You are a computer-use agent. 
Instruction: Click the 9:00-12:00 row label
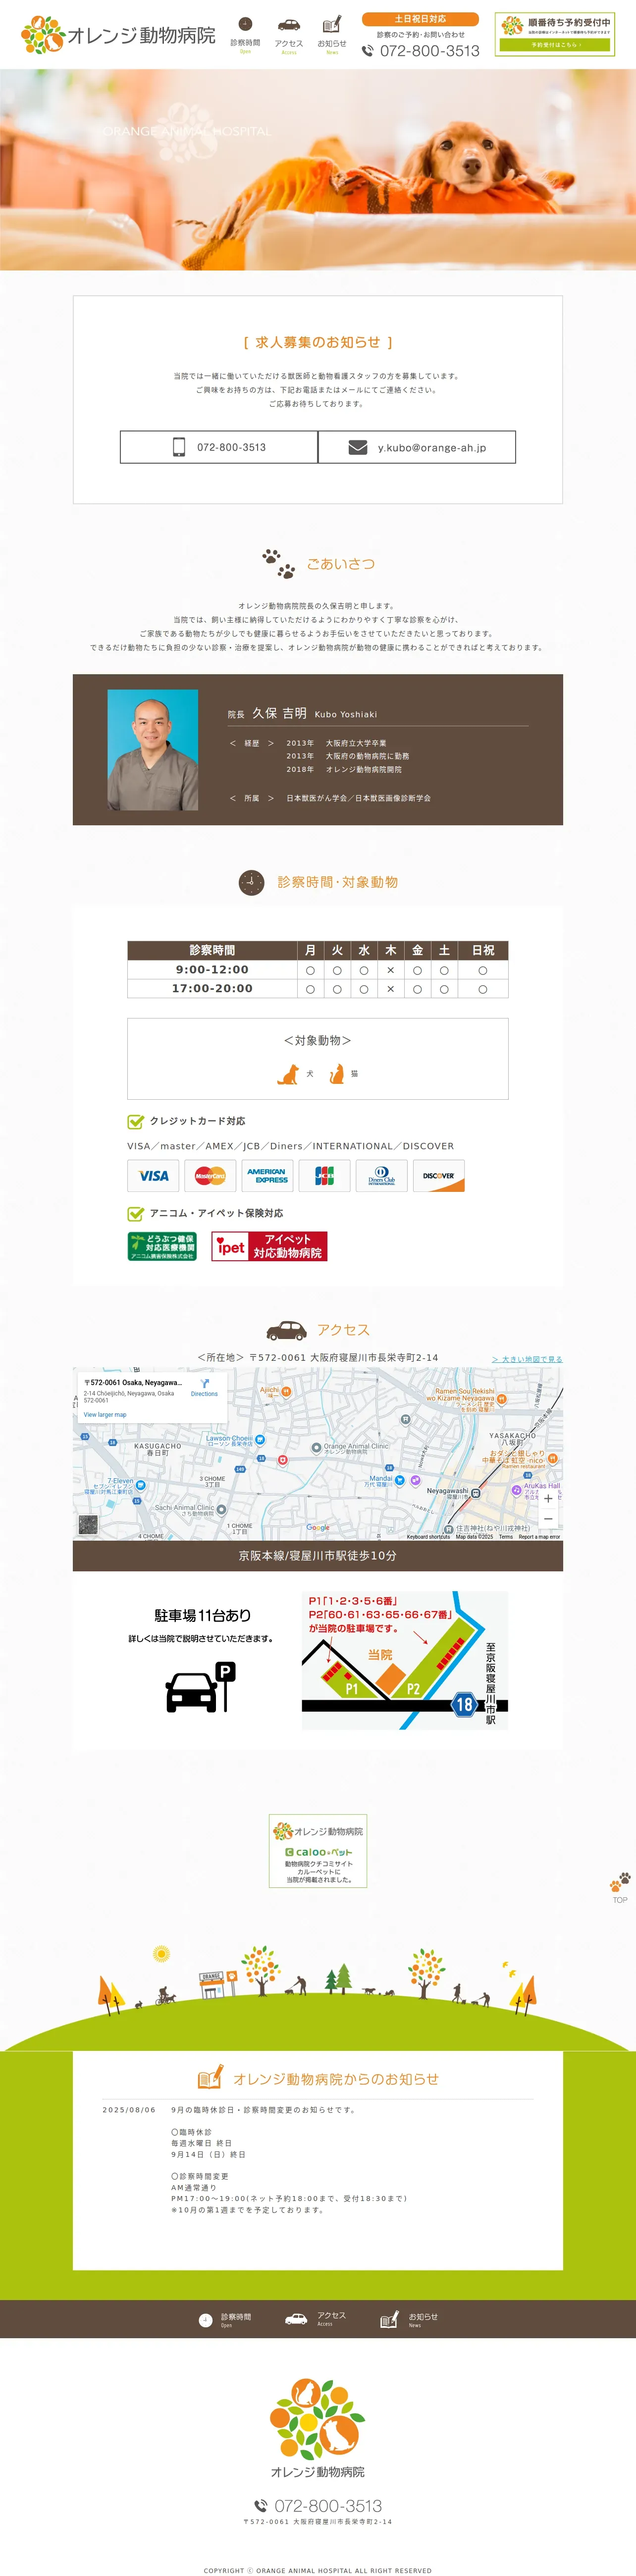(x=212, y=969)
